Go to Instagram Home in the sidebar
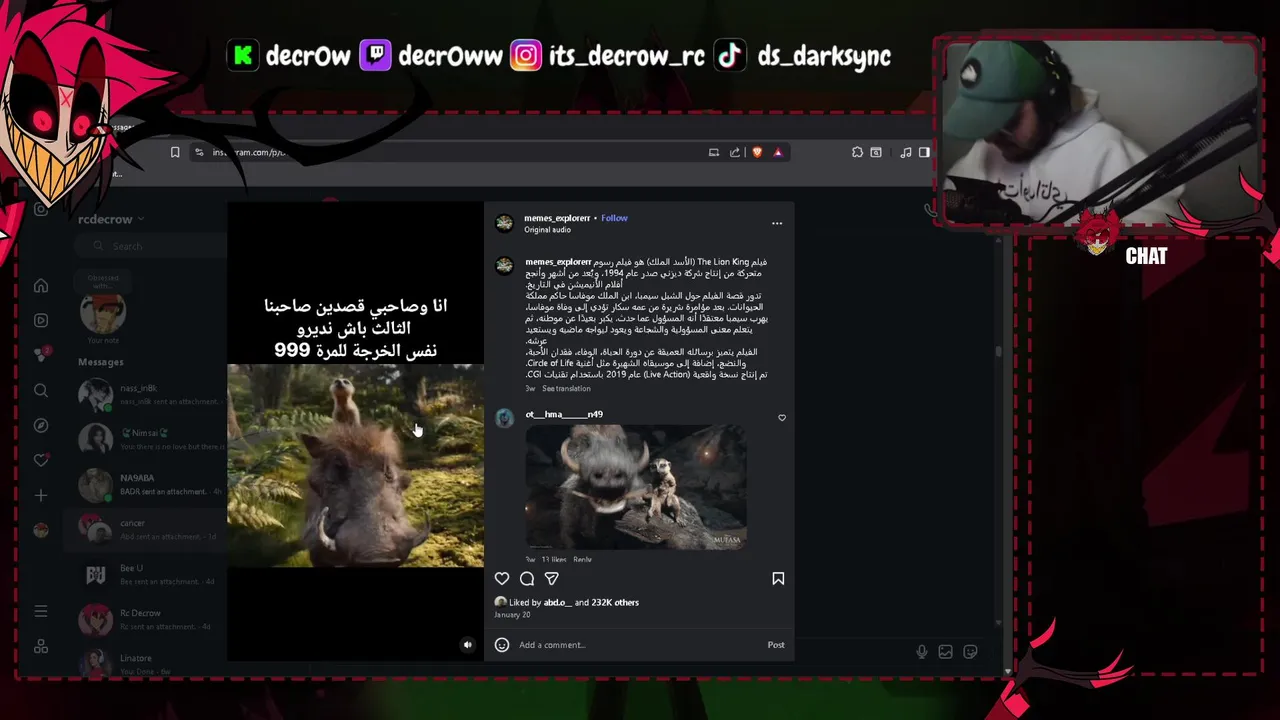 (41, 286)
